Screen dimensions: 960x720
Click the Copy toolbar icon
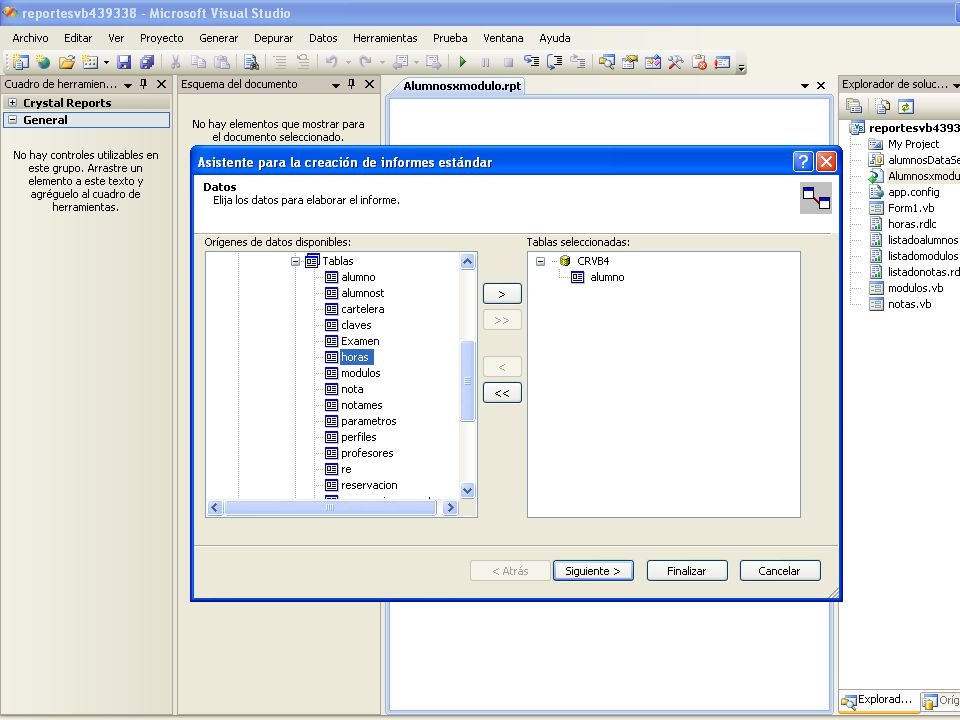coord(198,62)
